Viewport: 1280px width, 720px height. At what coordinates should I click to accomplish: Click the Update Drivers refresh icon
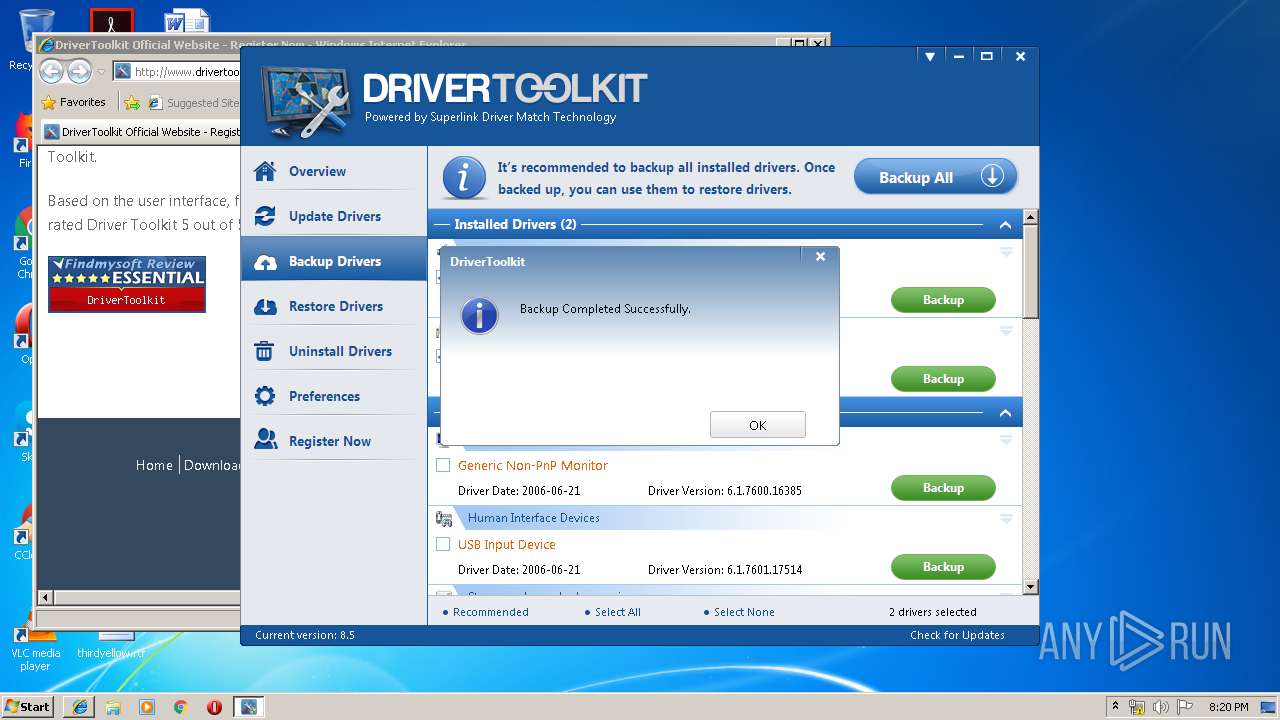pyautogui.click(x=265, y=216)
